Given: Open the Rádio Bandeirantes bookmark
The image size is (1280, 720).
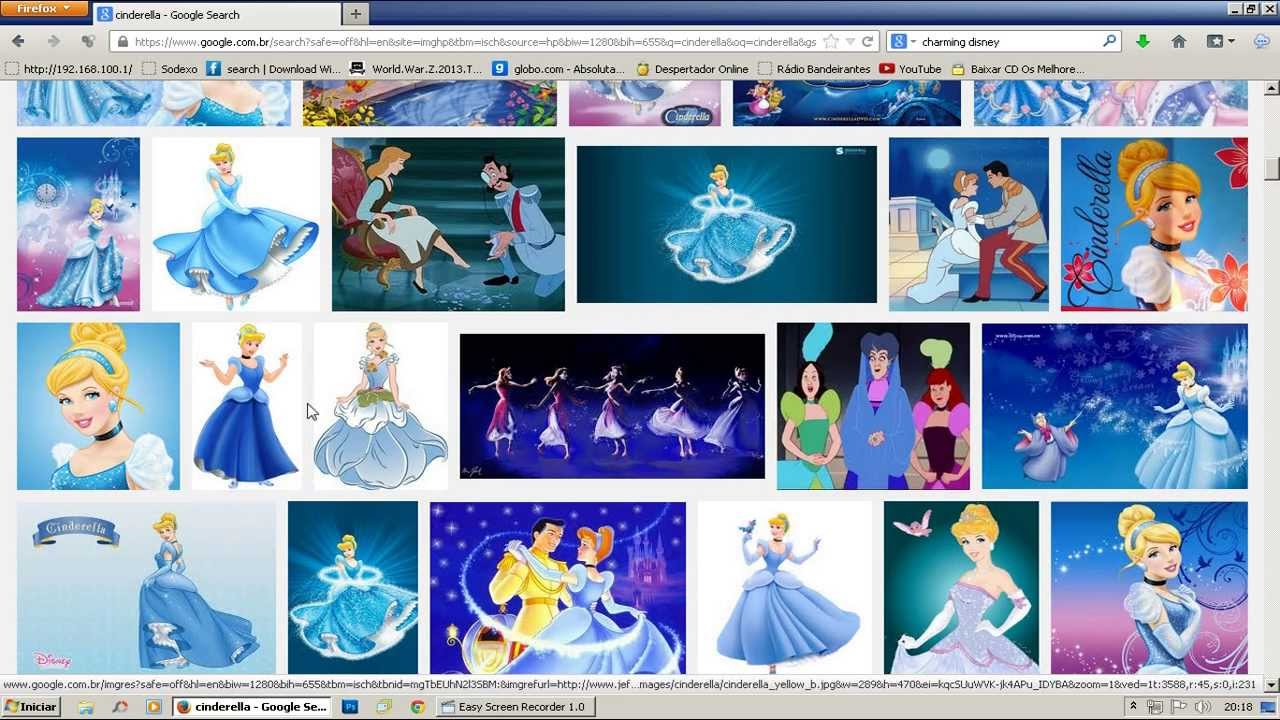Looking at the screenshot, I should coord(814,69).
